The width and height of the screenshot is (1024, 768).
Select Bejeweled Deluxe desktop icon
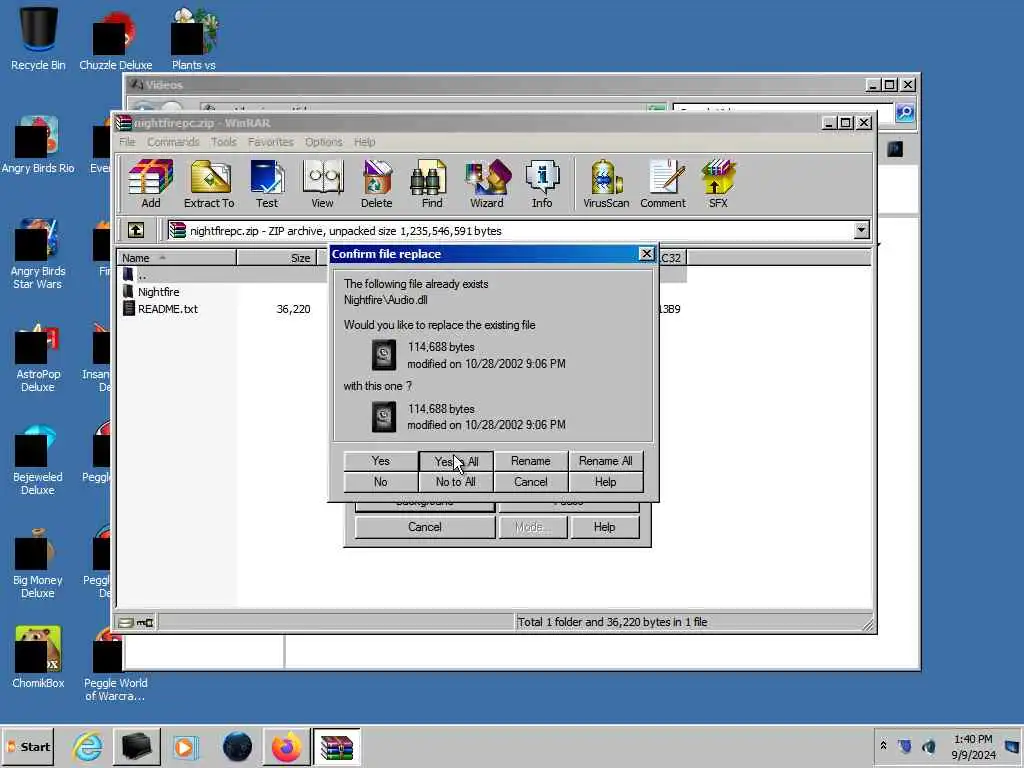pos(38,460)
